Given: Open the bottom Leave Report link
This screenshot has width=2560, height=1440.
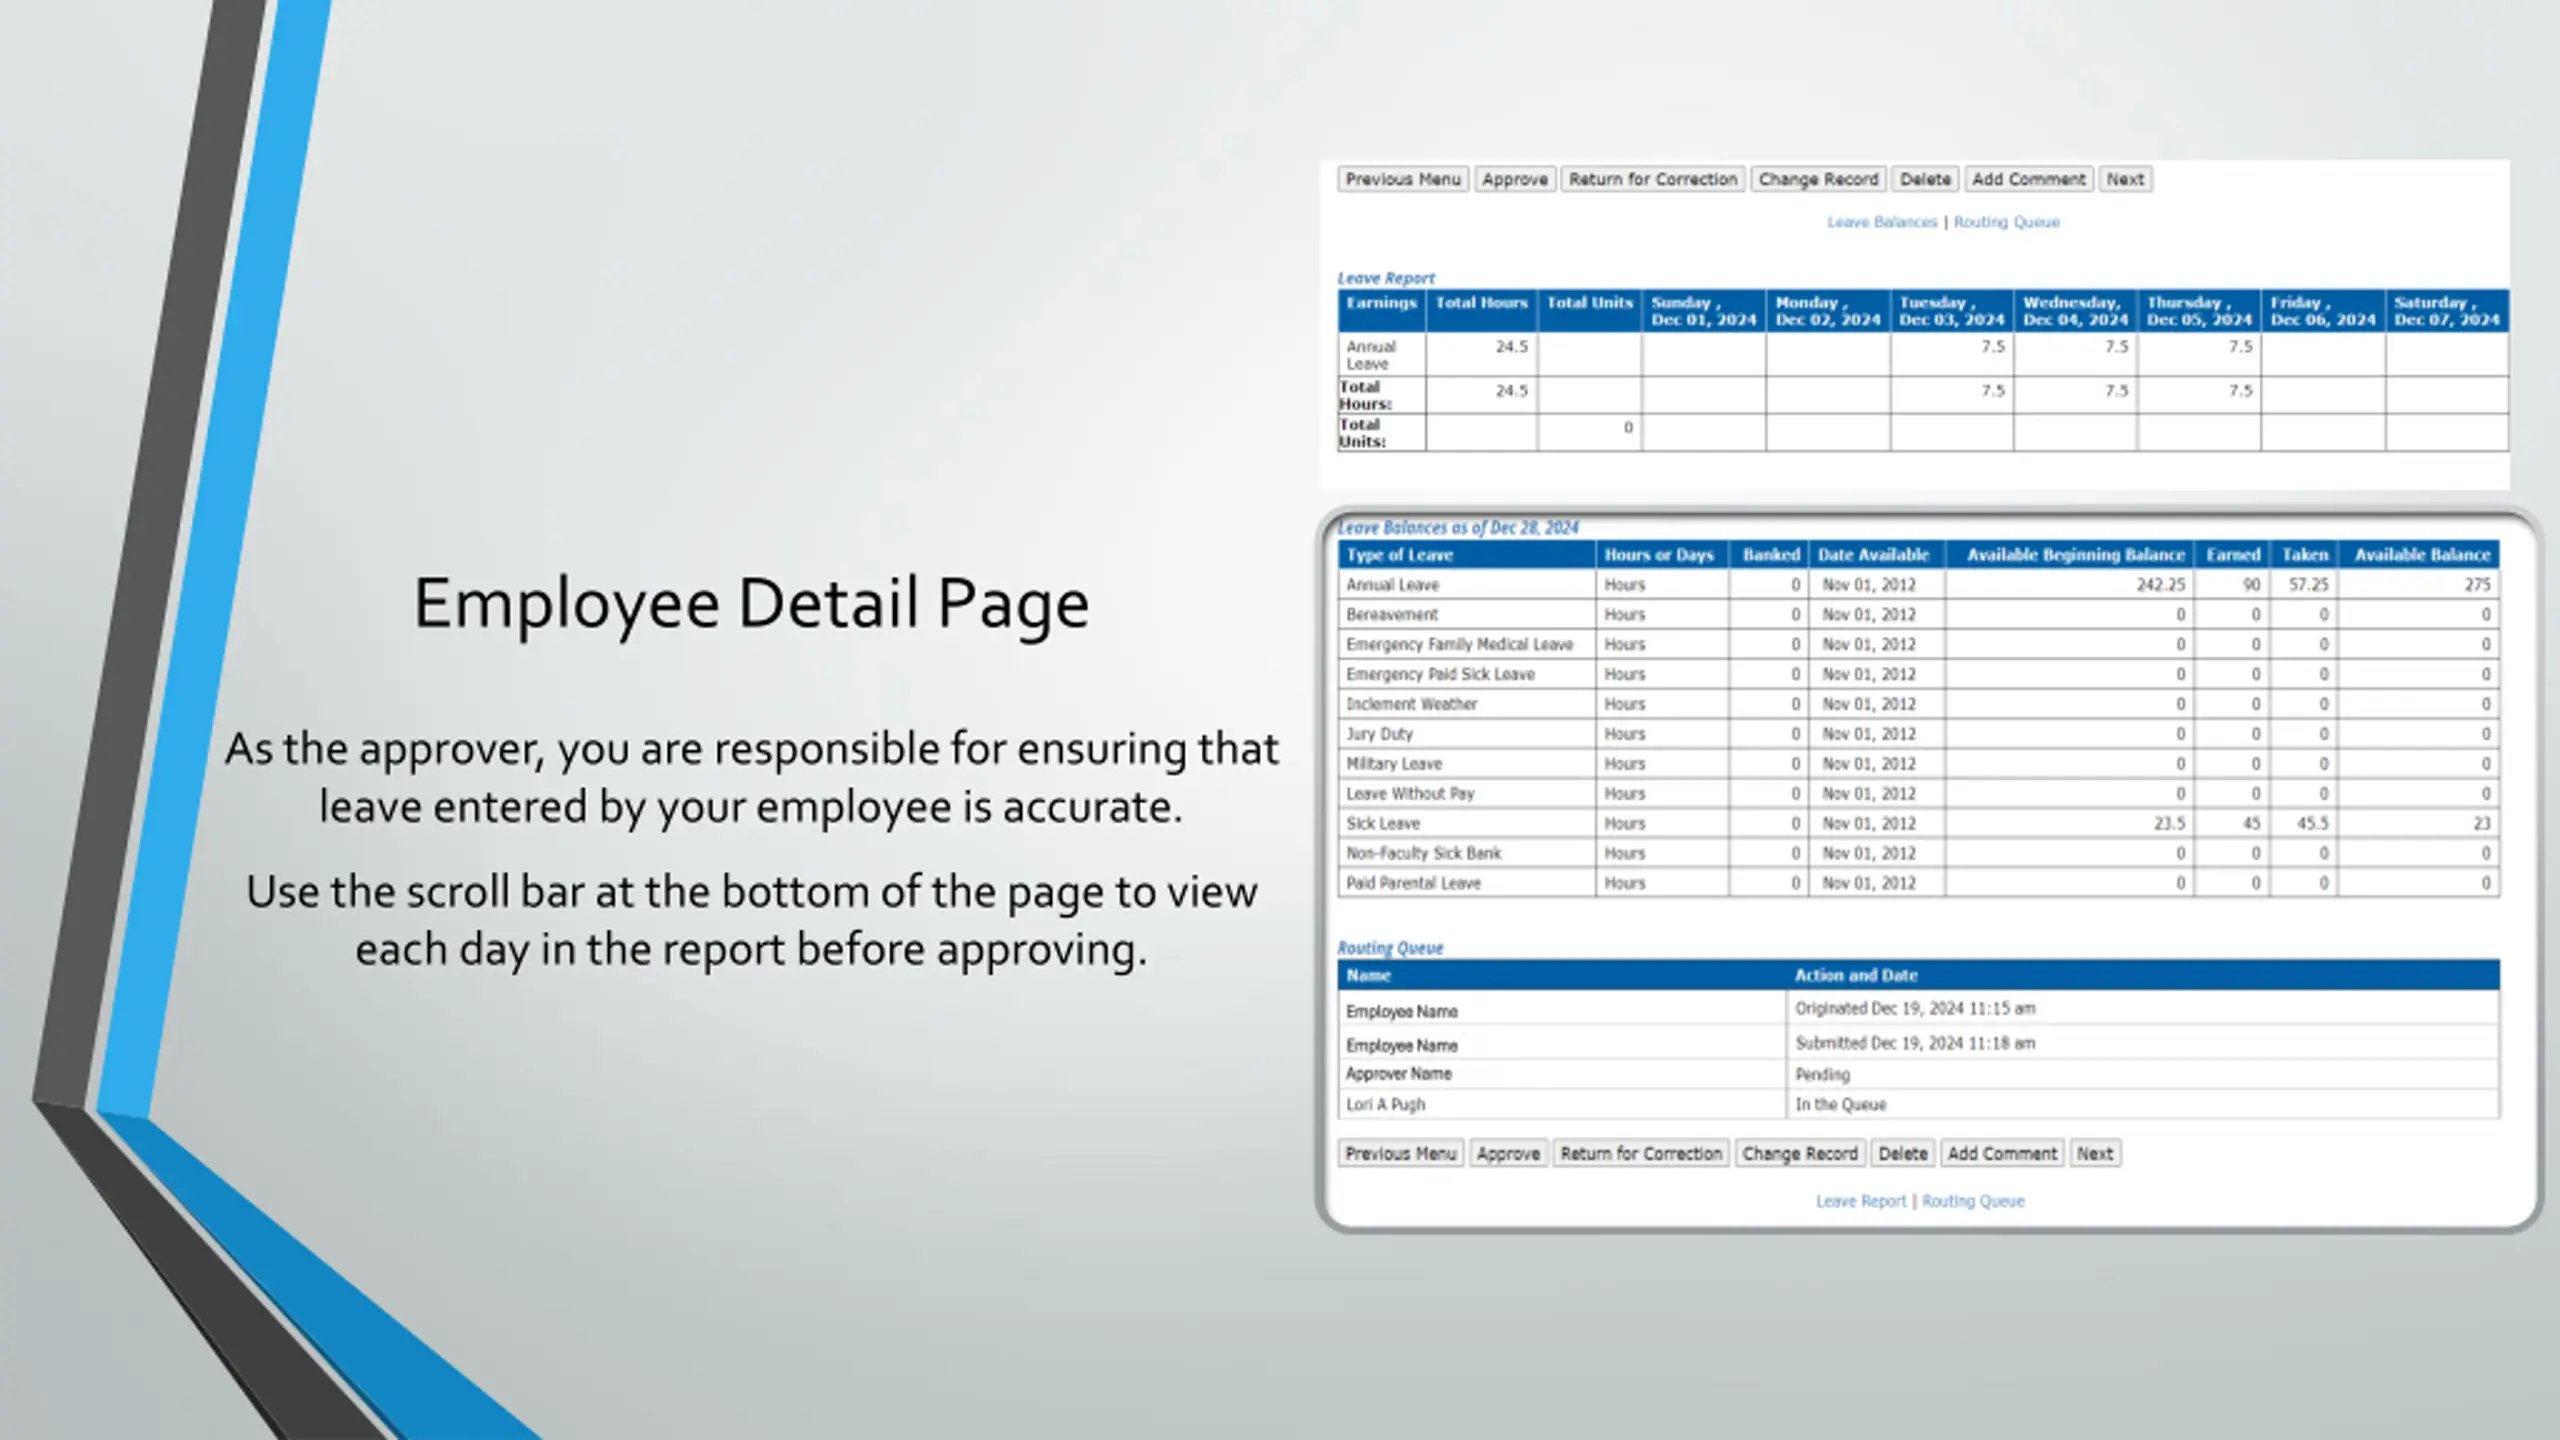Looking at the screenshot, I should pyautogui.click(x=1861, y=1201).
